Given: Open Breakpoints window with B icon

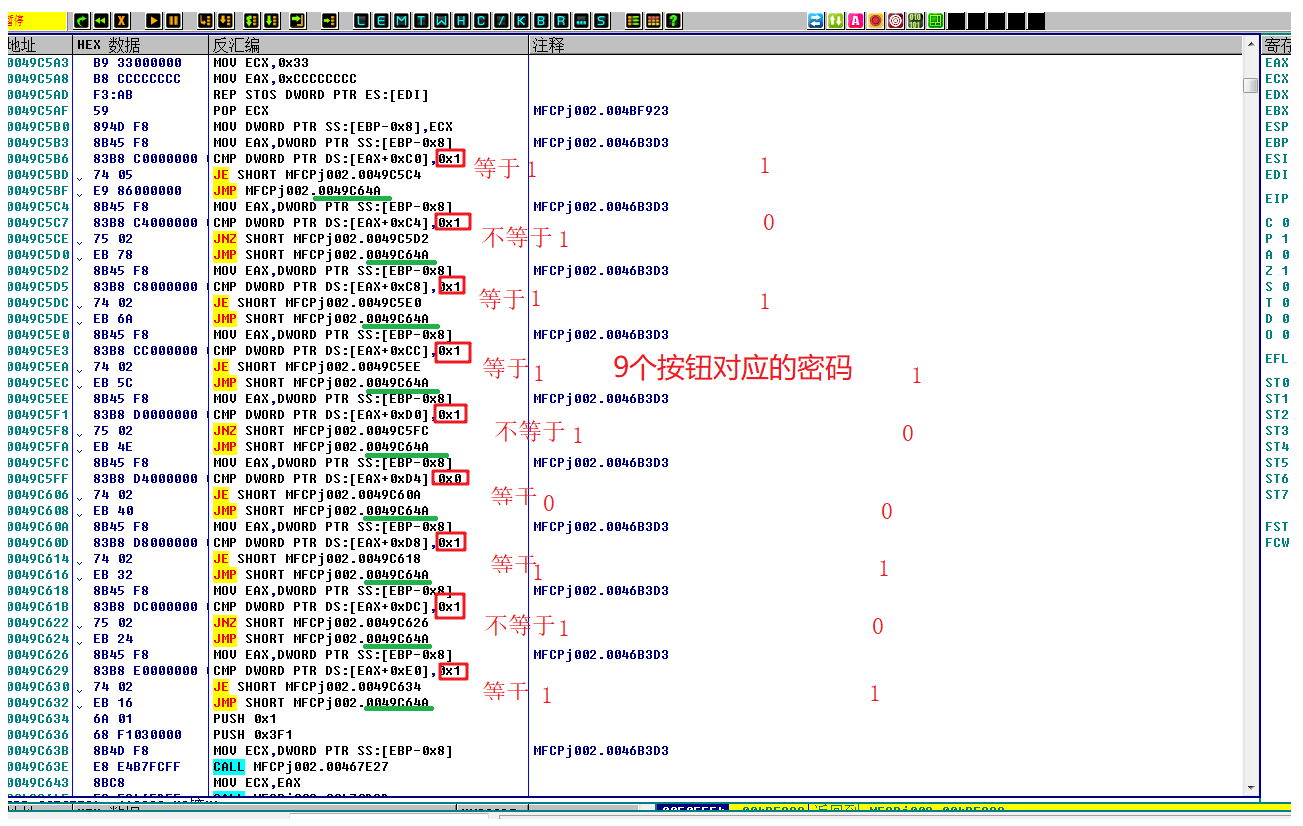Looking at the screenshot, I should click(x=541, y=20).
